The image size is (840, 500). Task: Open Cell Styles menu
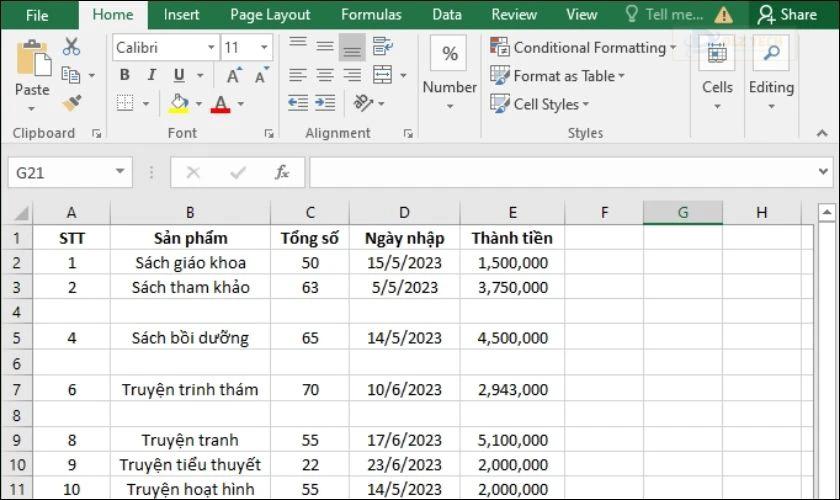point(539,103)
